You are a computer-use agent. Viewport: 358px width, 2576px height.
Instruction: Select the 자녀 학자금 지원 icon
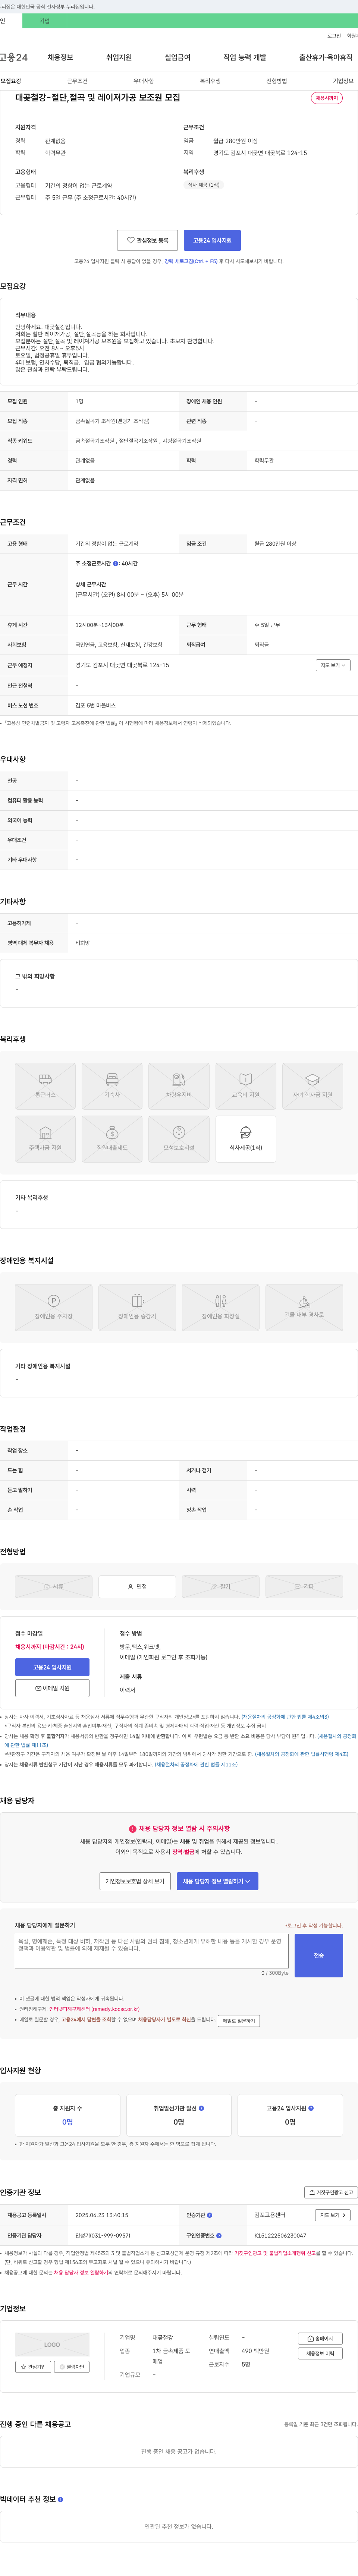(x=312, y=1086)
